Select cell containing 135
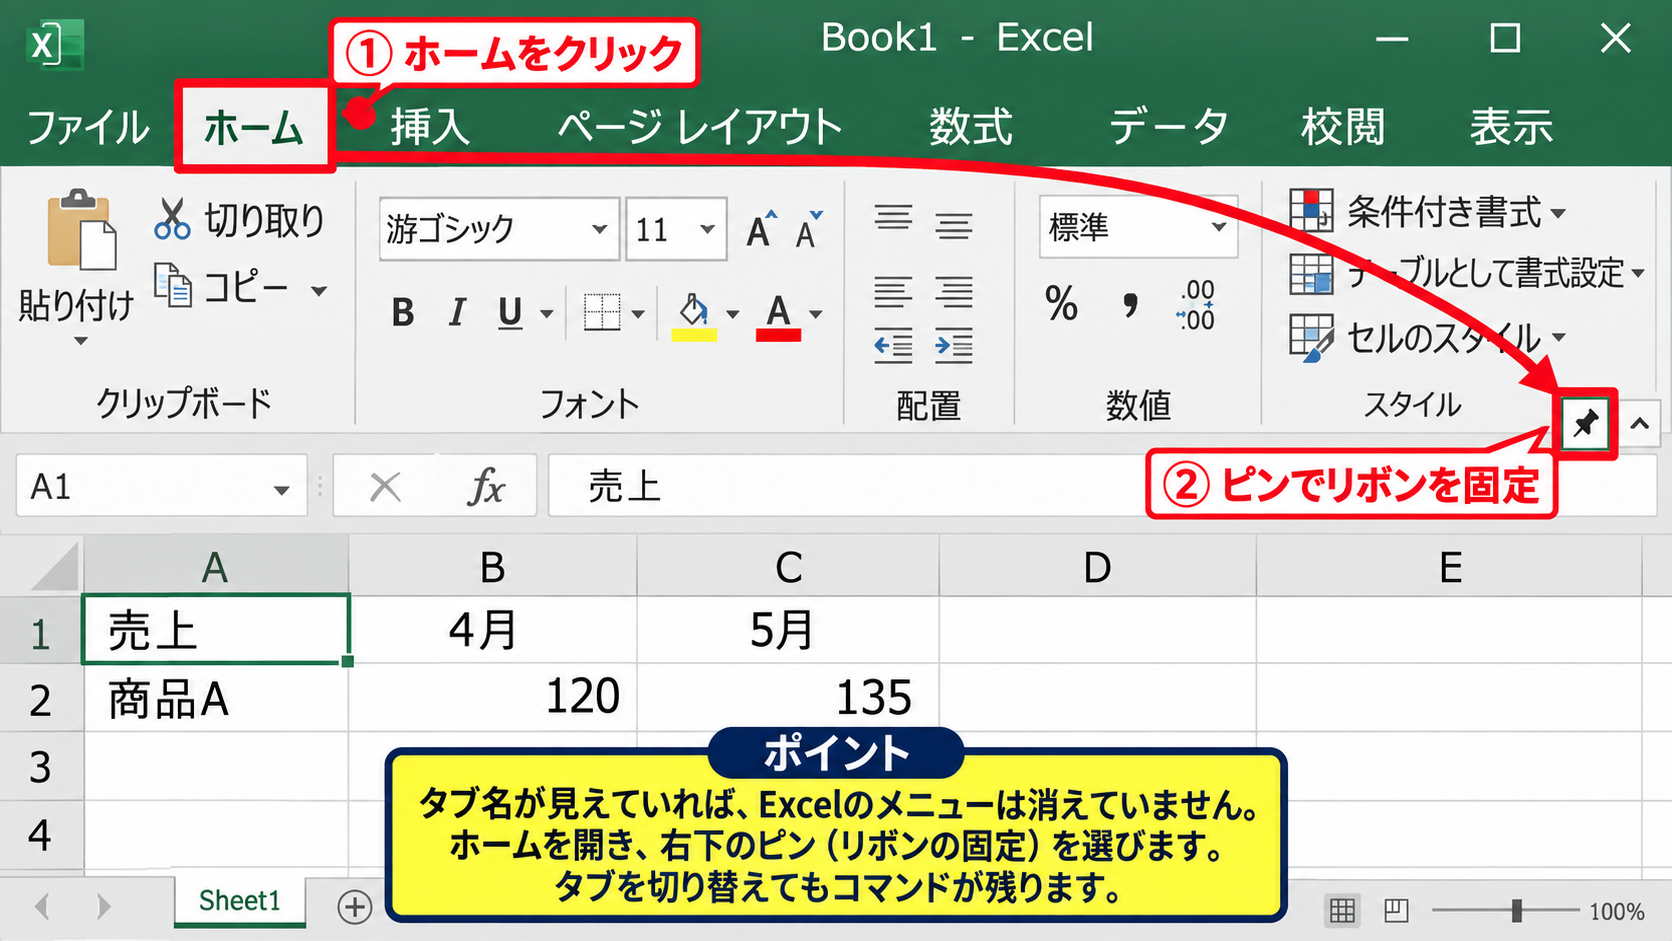The height and width of the screenshot is (941, 1672). tap(788, 697)
